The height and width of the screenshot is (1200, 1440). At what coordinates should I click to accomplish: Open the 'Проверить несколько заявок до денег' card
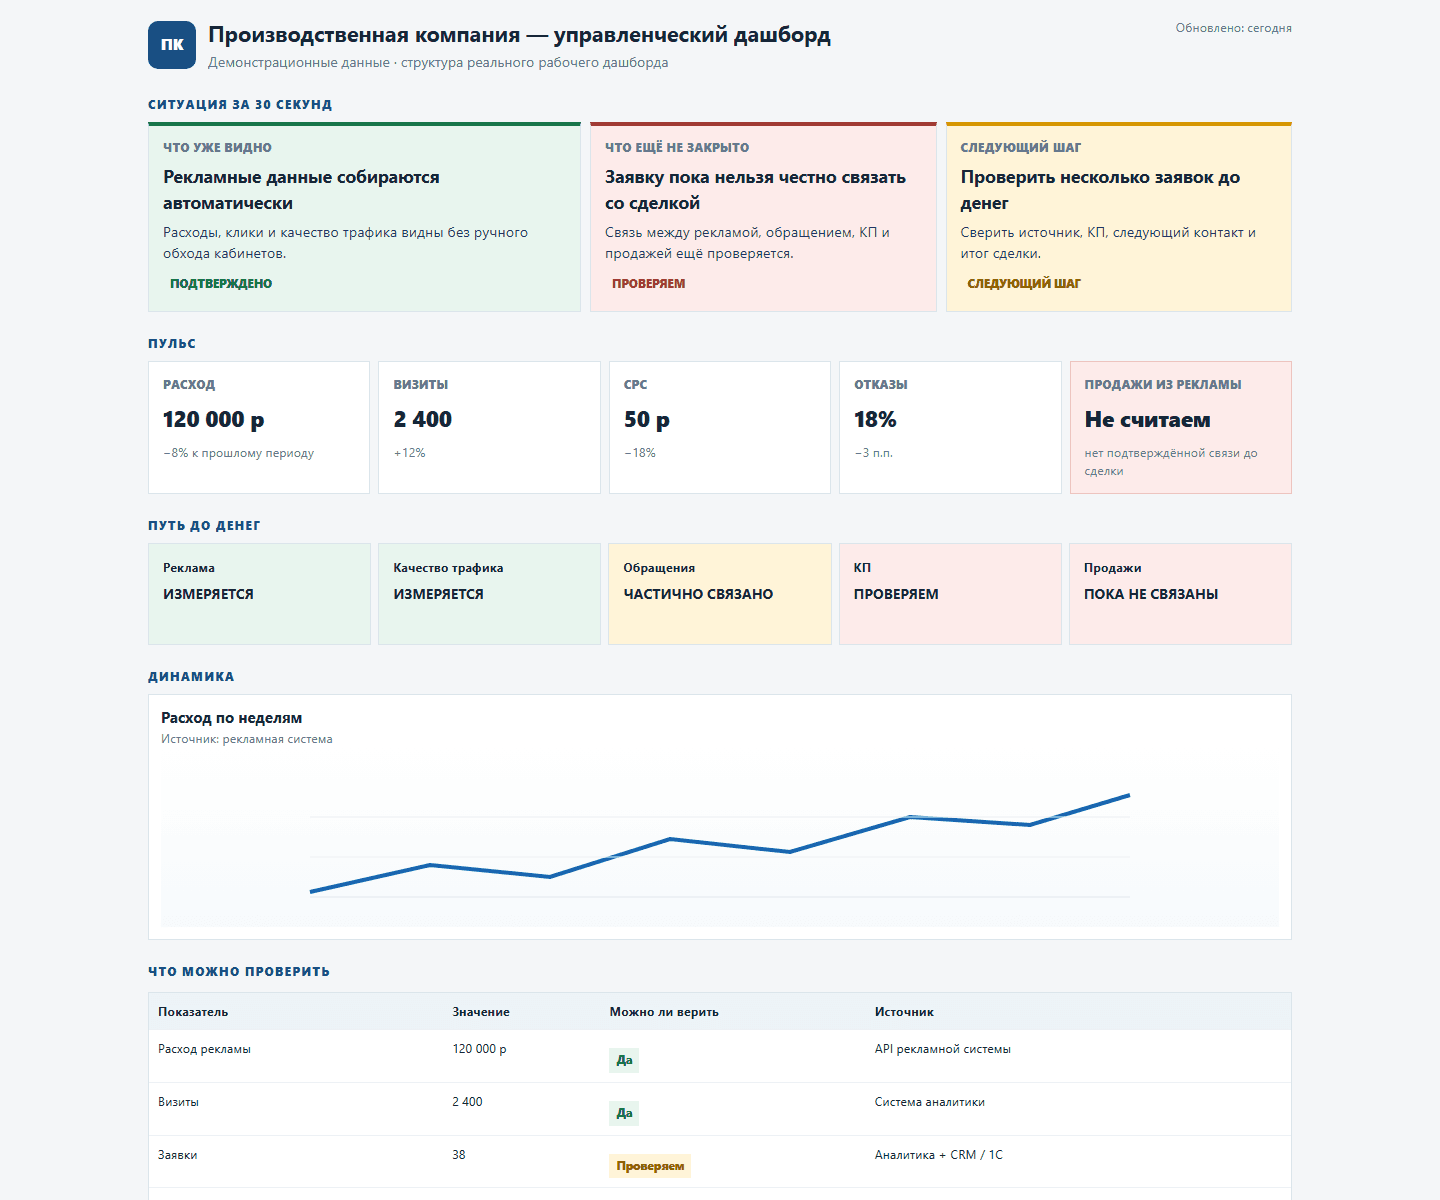point(1119,217)
